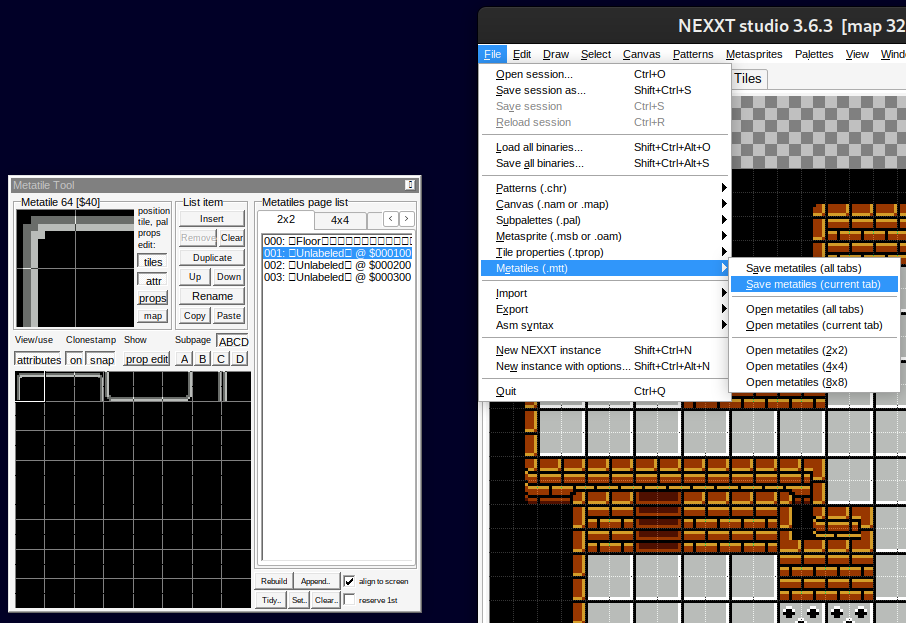Expand the Canvas (.nam or .map) submenu

pyautogui.click(x=605, y=204)
